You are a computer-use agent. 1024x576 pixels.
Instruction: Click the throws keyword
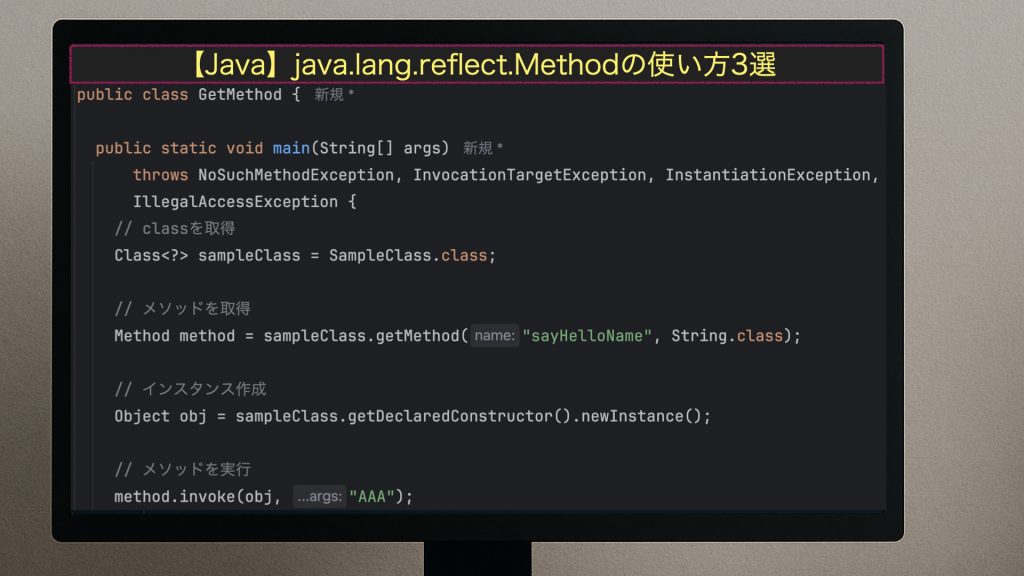point(160,175)
